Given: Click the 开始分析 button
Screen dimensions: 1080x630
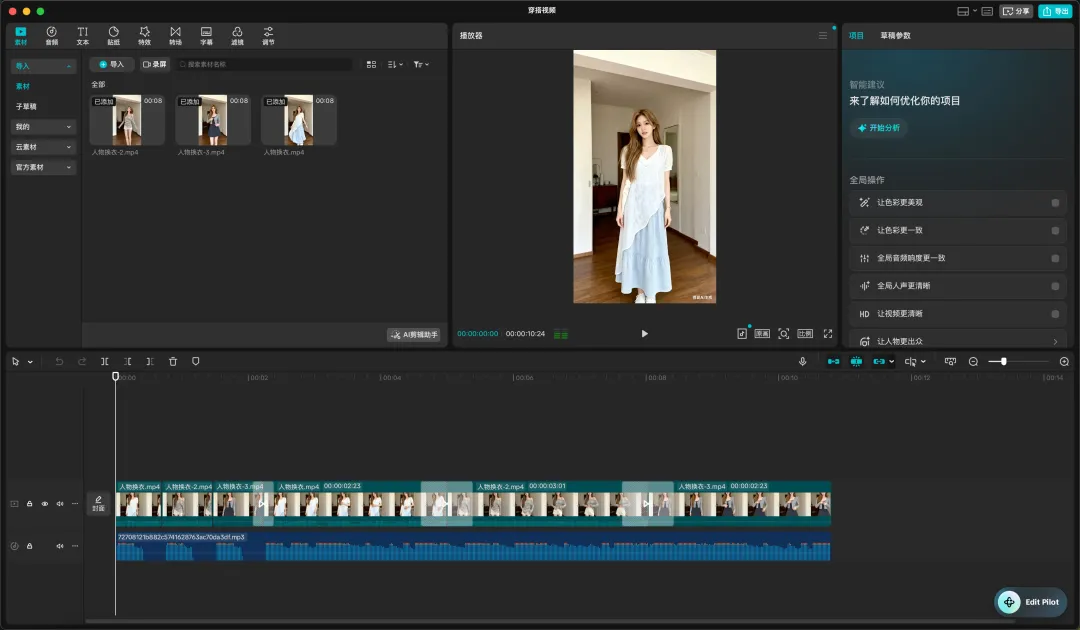Looking at the screenshot, I should pyautogui.click(x=878, y=128).
